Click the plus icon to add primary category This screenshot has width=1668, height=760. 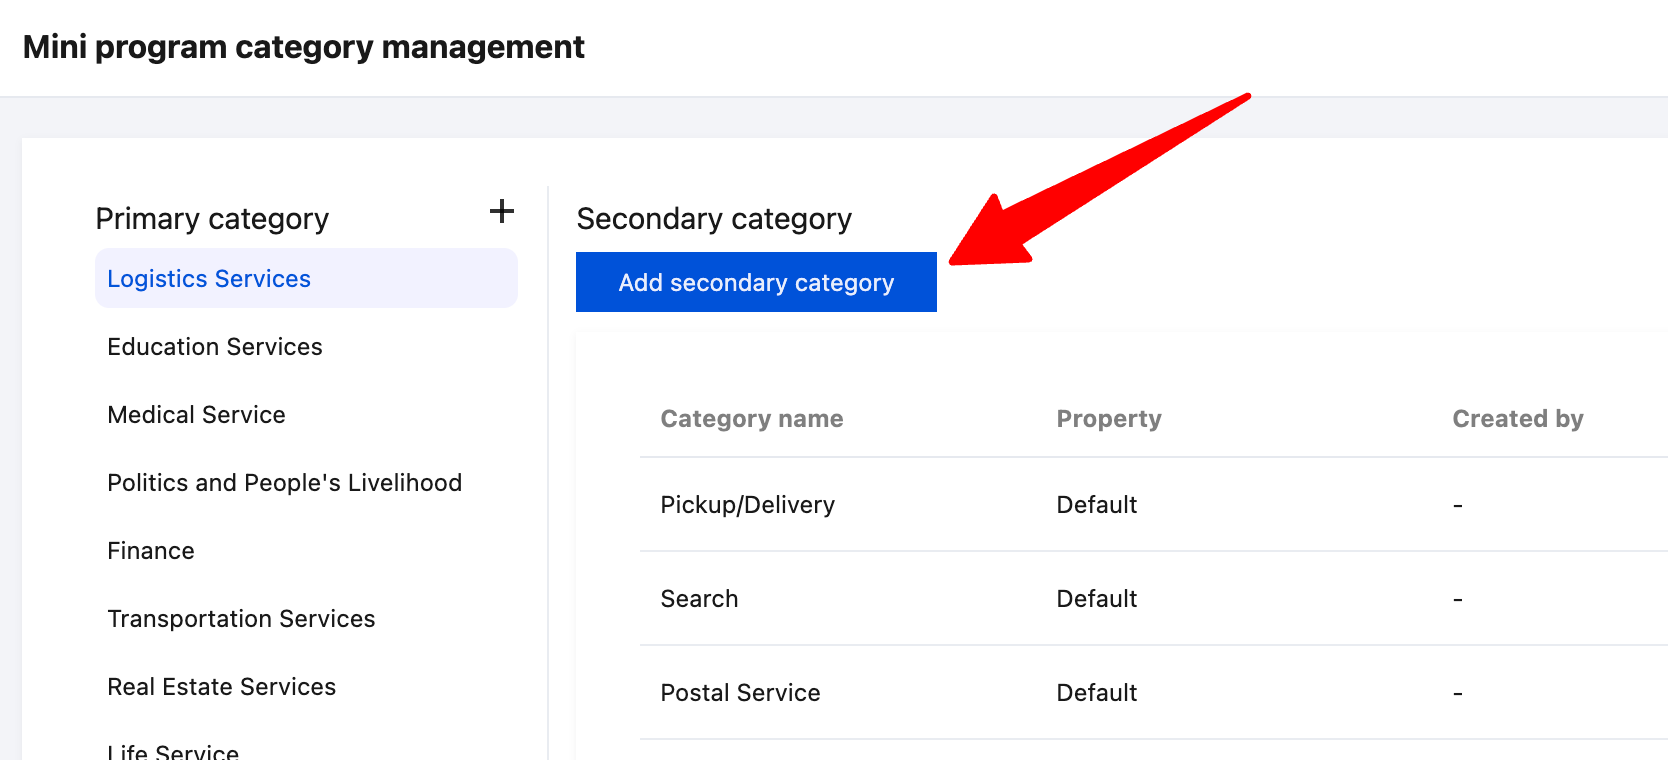click(502, 211)
